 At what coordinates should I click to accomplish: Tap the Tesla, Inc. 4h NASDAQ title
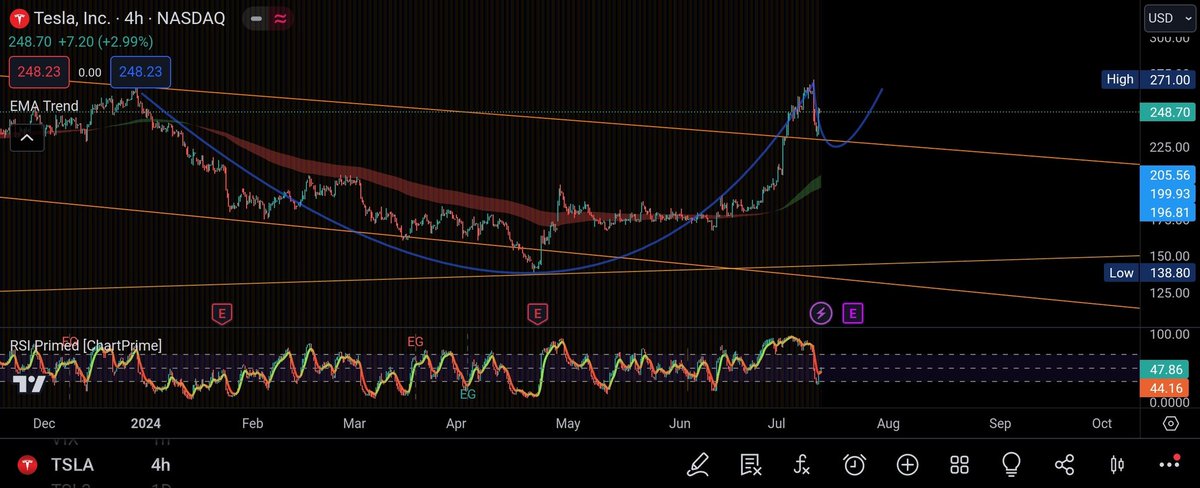[129, 18]
